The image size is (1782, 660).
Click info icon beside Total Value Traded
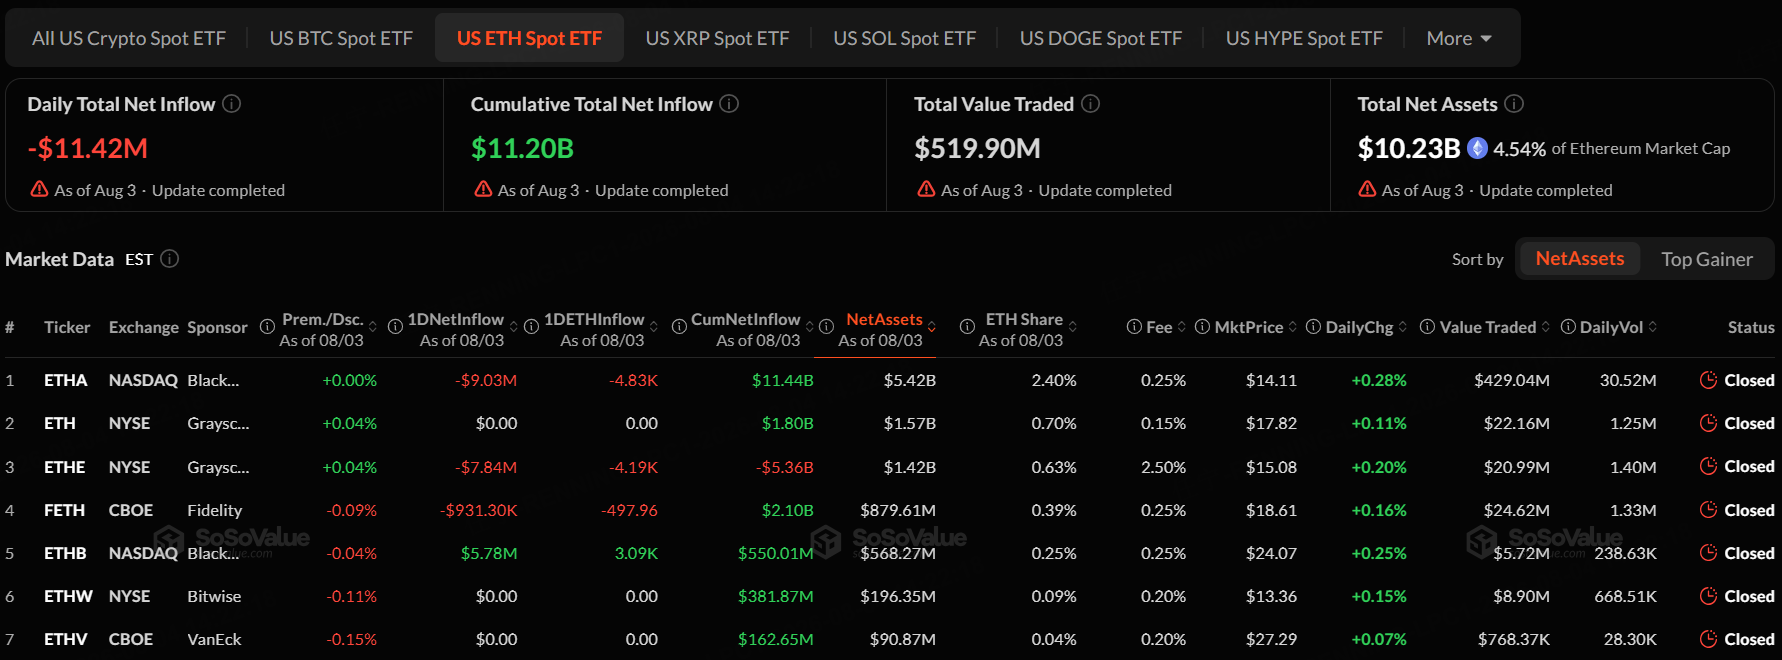click(x=1091, y=104)
